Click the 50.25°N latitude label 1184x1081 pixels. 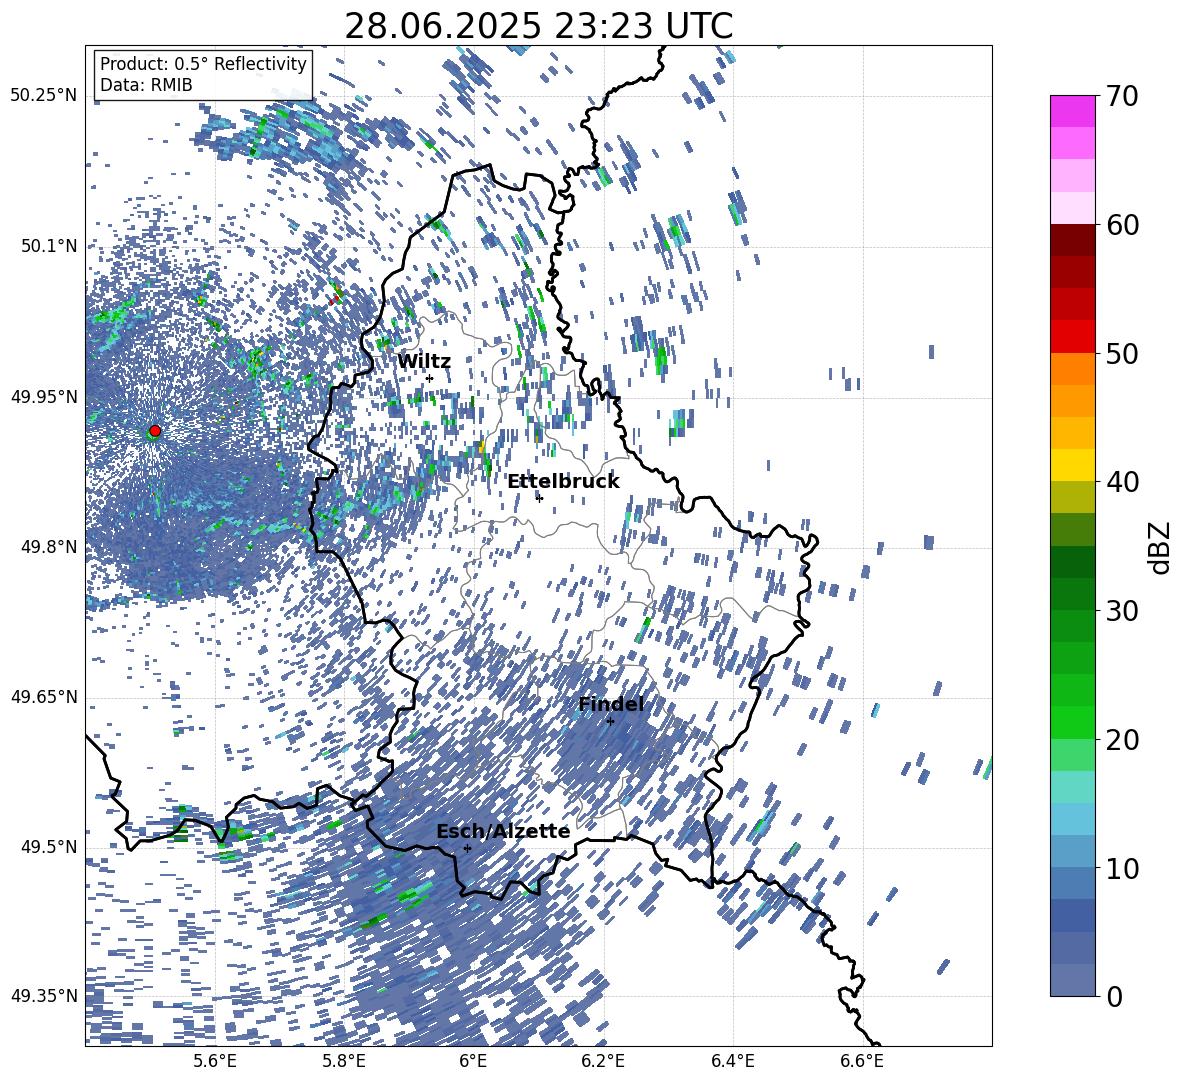coord(44,95)
